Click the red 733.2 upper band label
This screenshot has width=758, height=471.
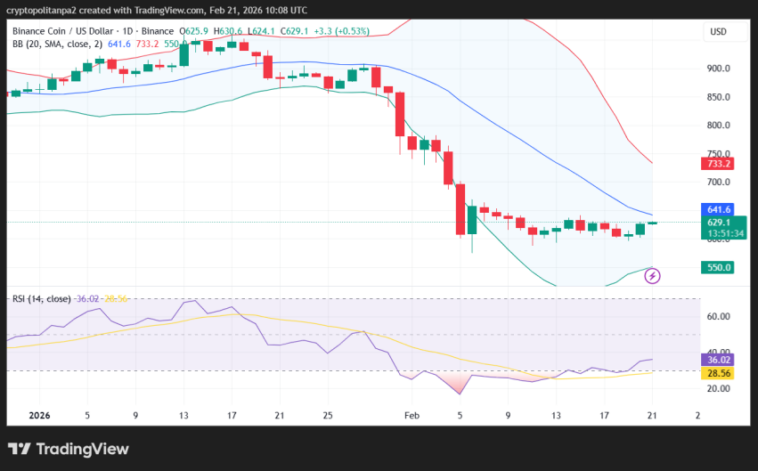click(721, 163)
